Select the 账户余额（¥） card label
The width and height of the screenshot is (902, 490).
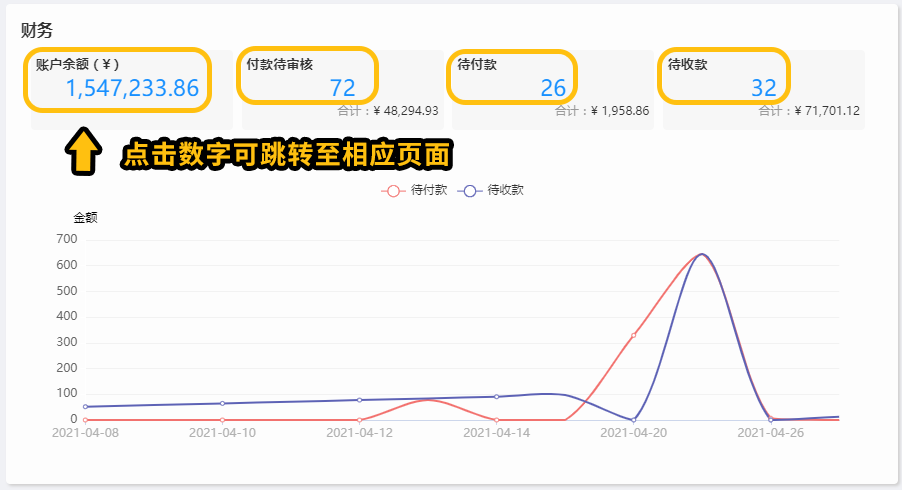pyautogui.click(x=78, y=64)
